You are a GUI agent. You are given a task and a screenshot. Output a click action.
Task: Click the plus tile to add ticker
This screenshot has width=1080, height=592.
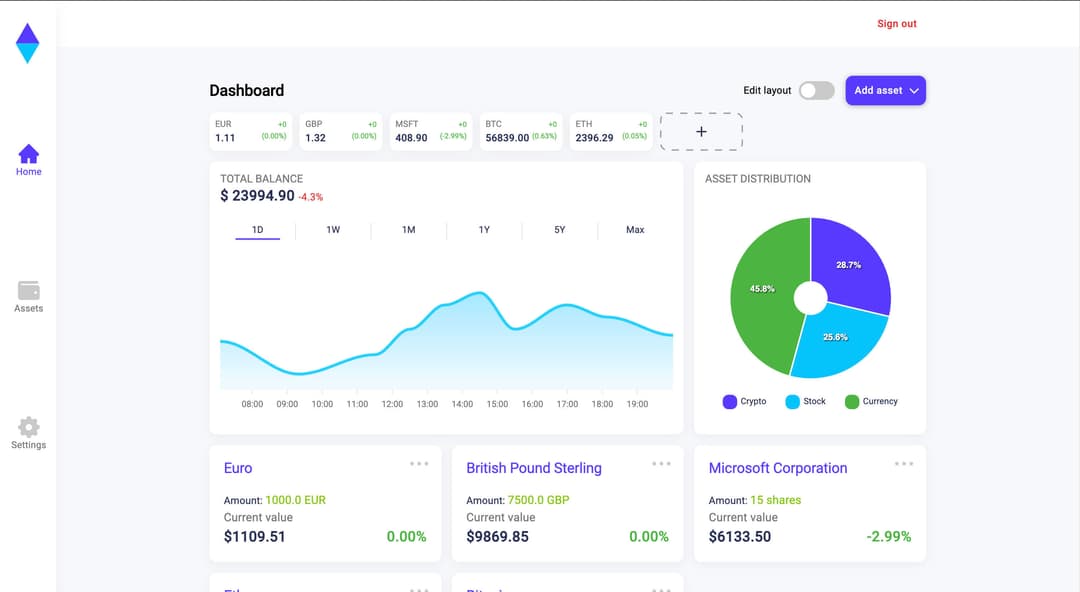701,132
